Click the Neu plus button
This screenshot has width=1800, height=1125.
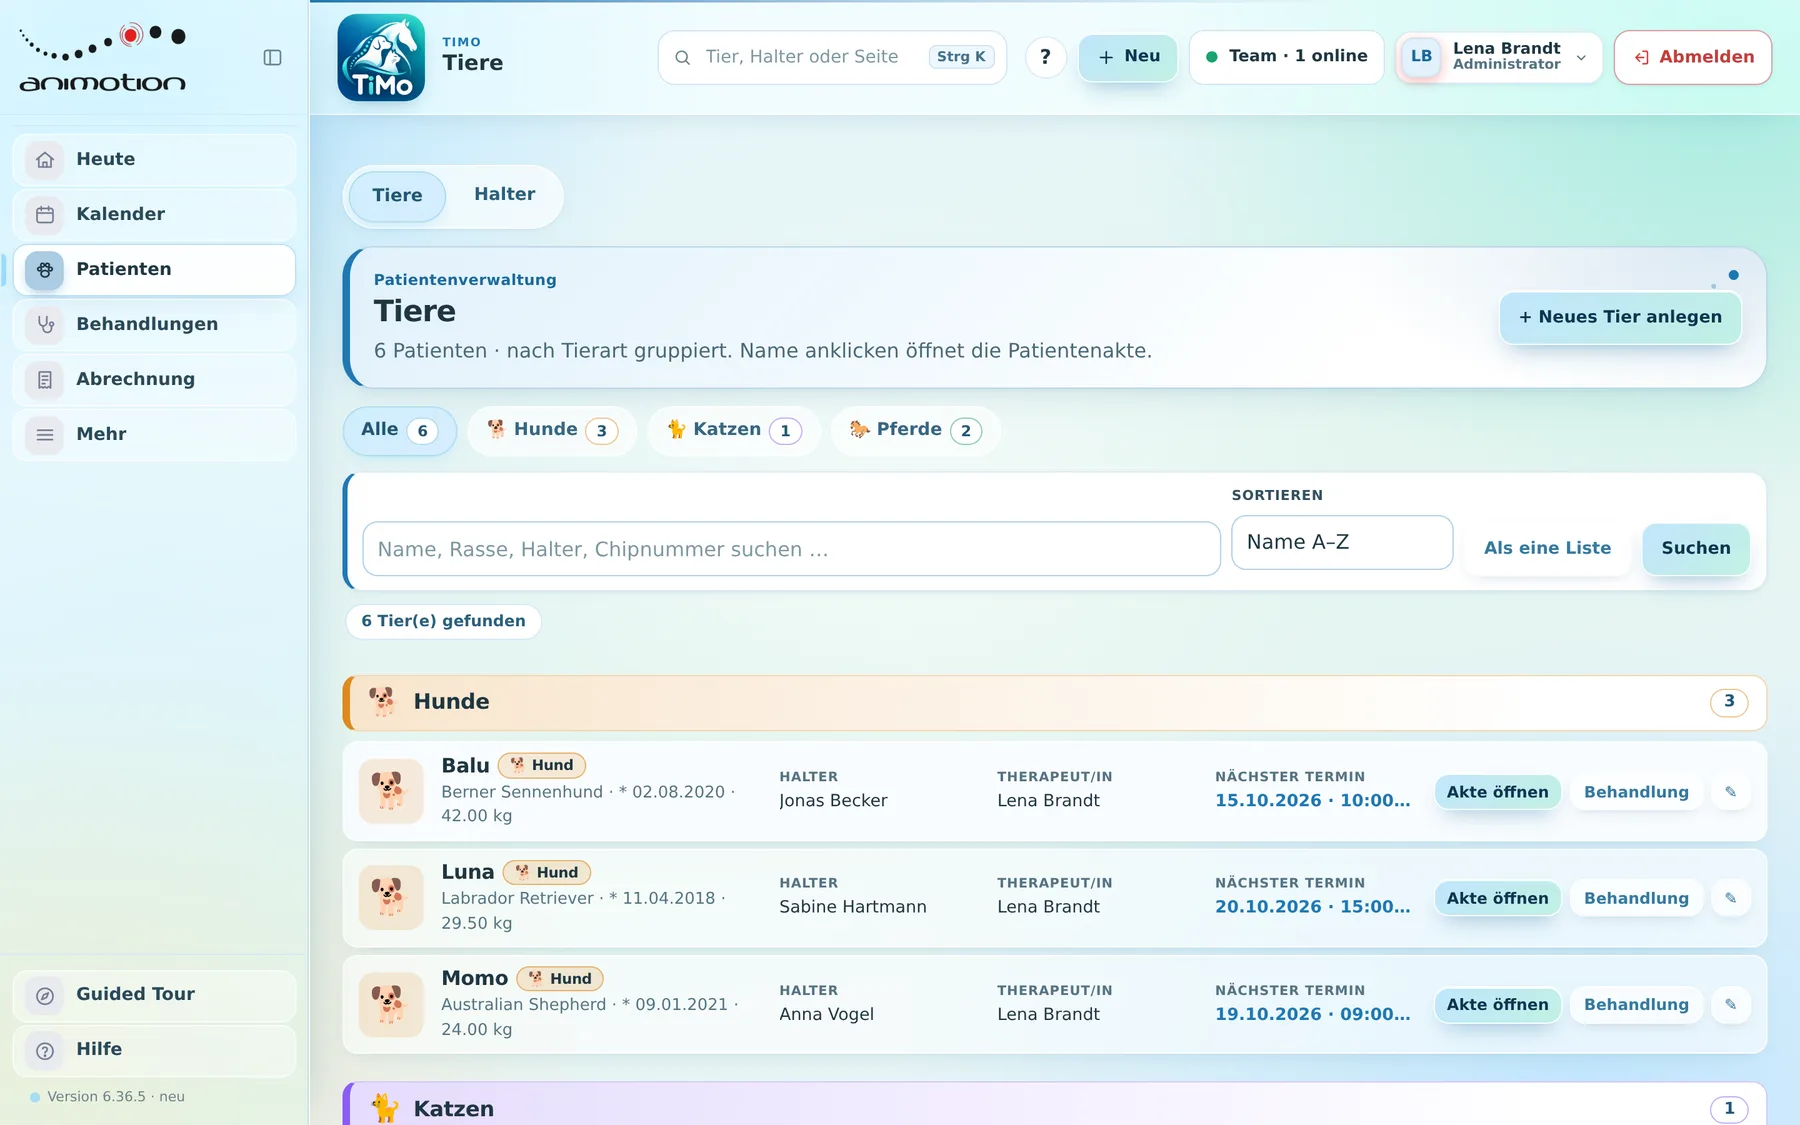1128,57
